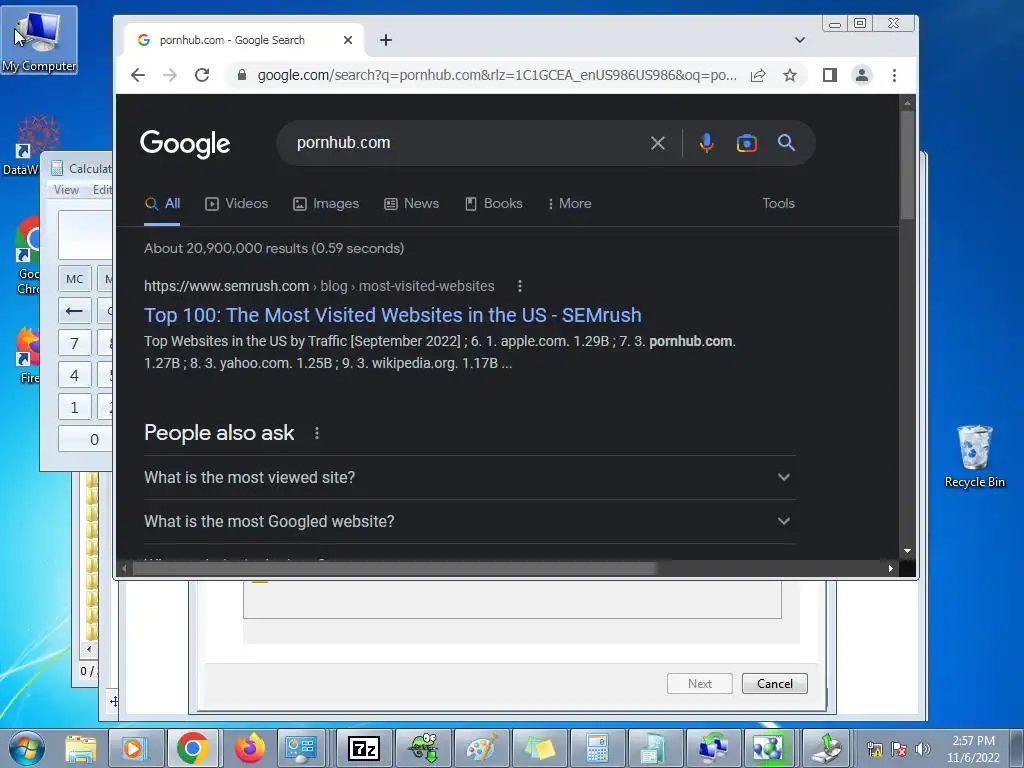Clear the Google search box

pos(658,143)
